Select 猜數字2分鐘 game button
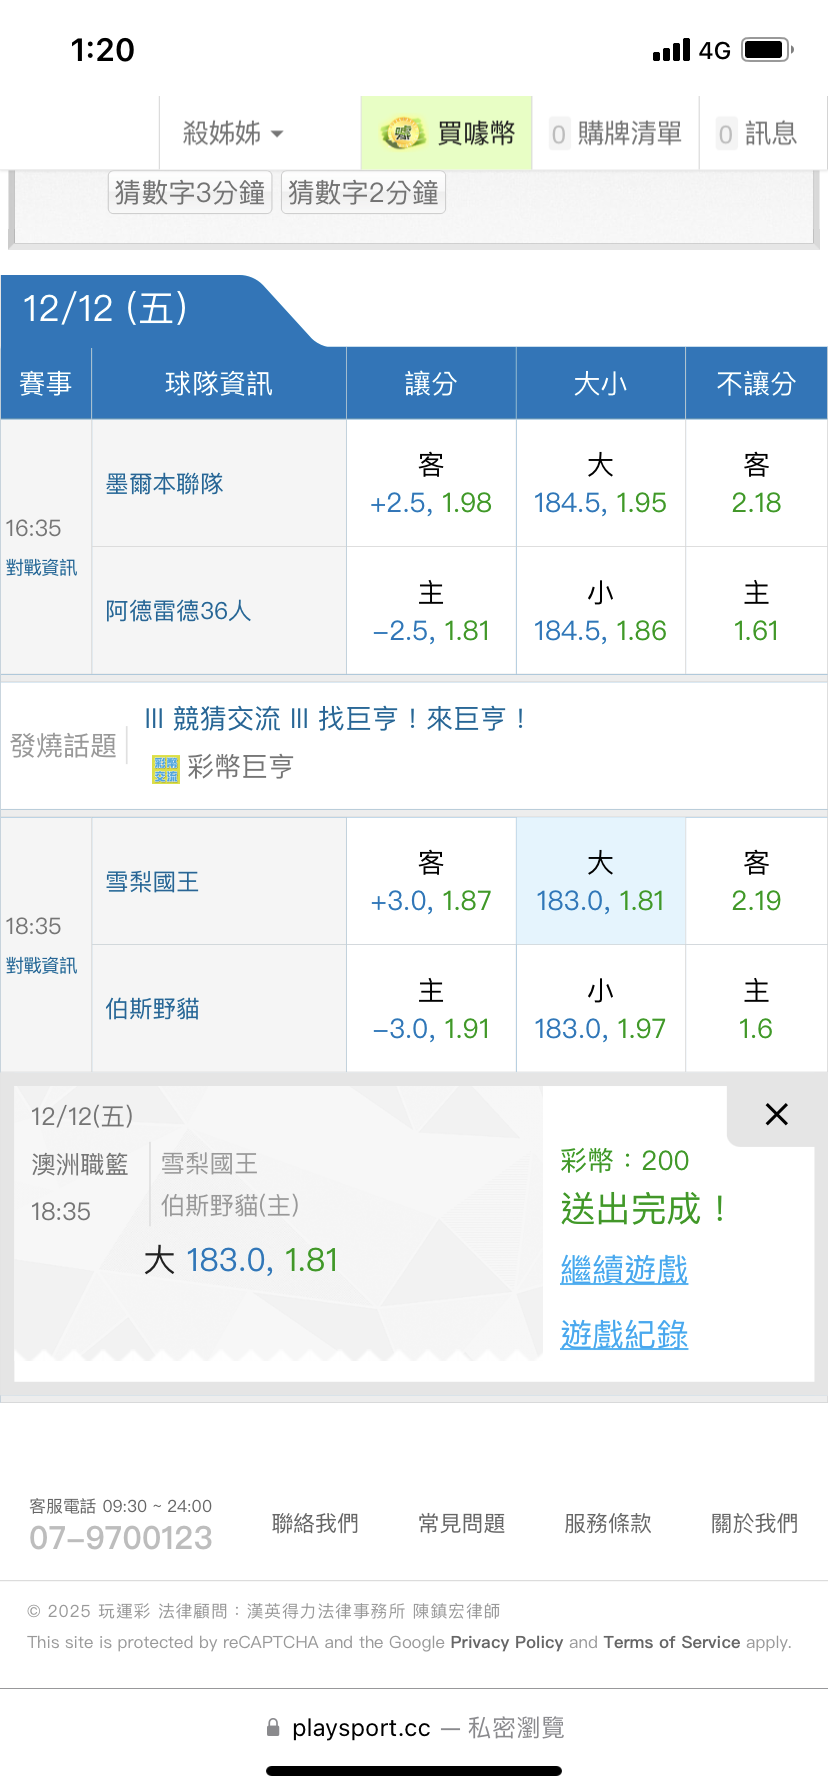This screenshot has width=828, height=1792. [363, 192]
